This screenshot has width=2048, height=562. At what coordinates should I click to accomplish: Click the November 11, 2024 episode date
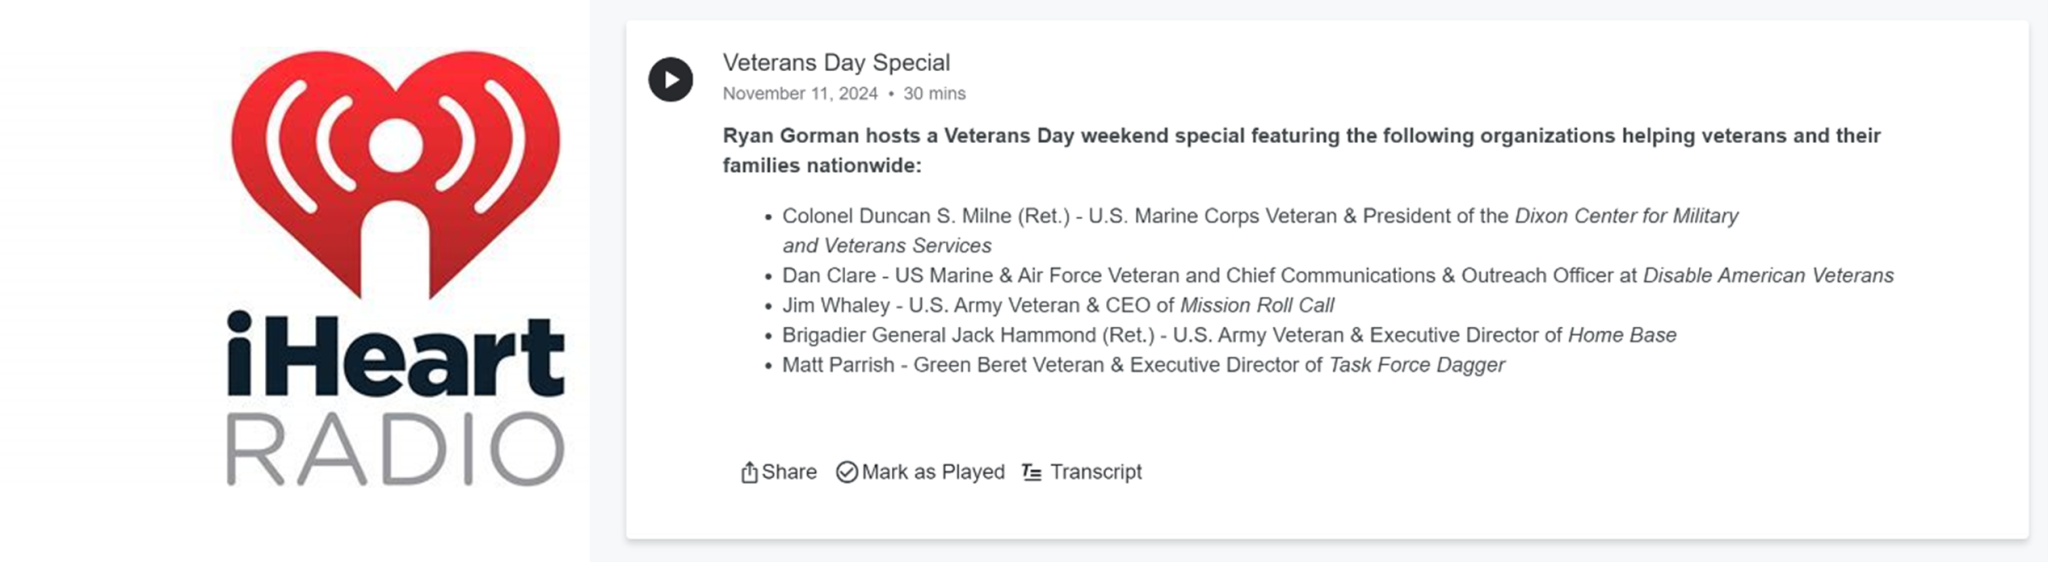[800, 94]
